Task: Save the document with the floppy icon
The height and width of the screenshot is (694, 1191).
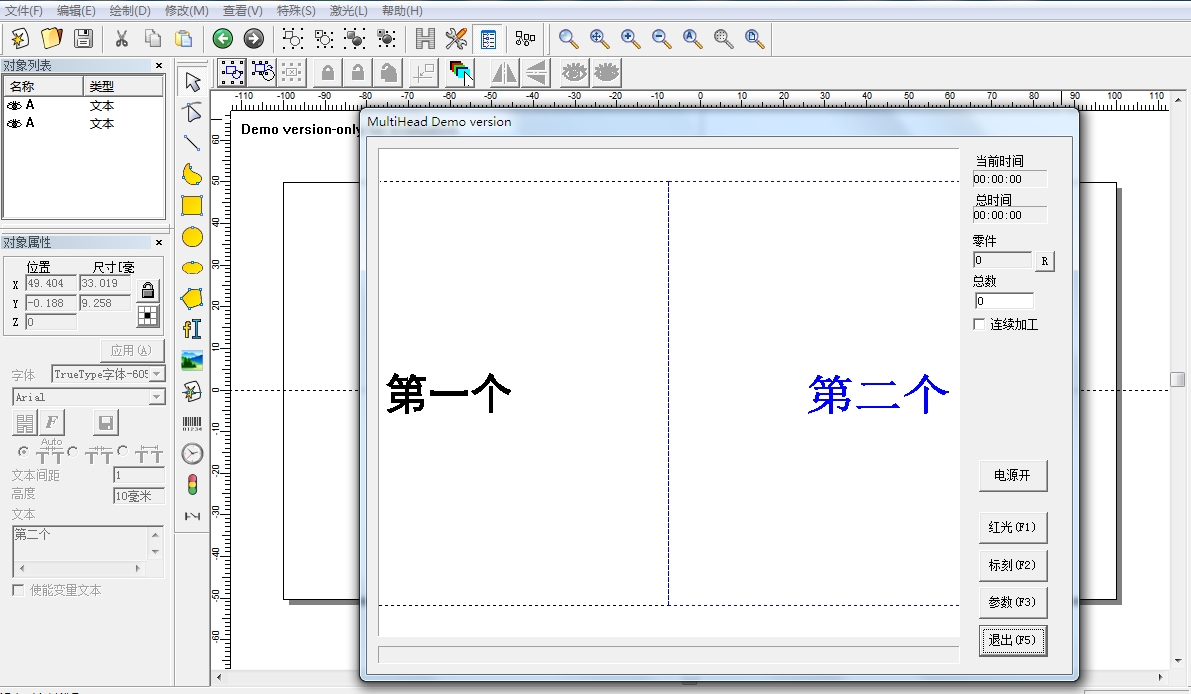Action: click(x=83, y=38)
